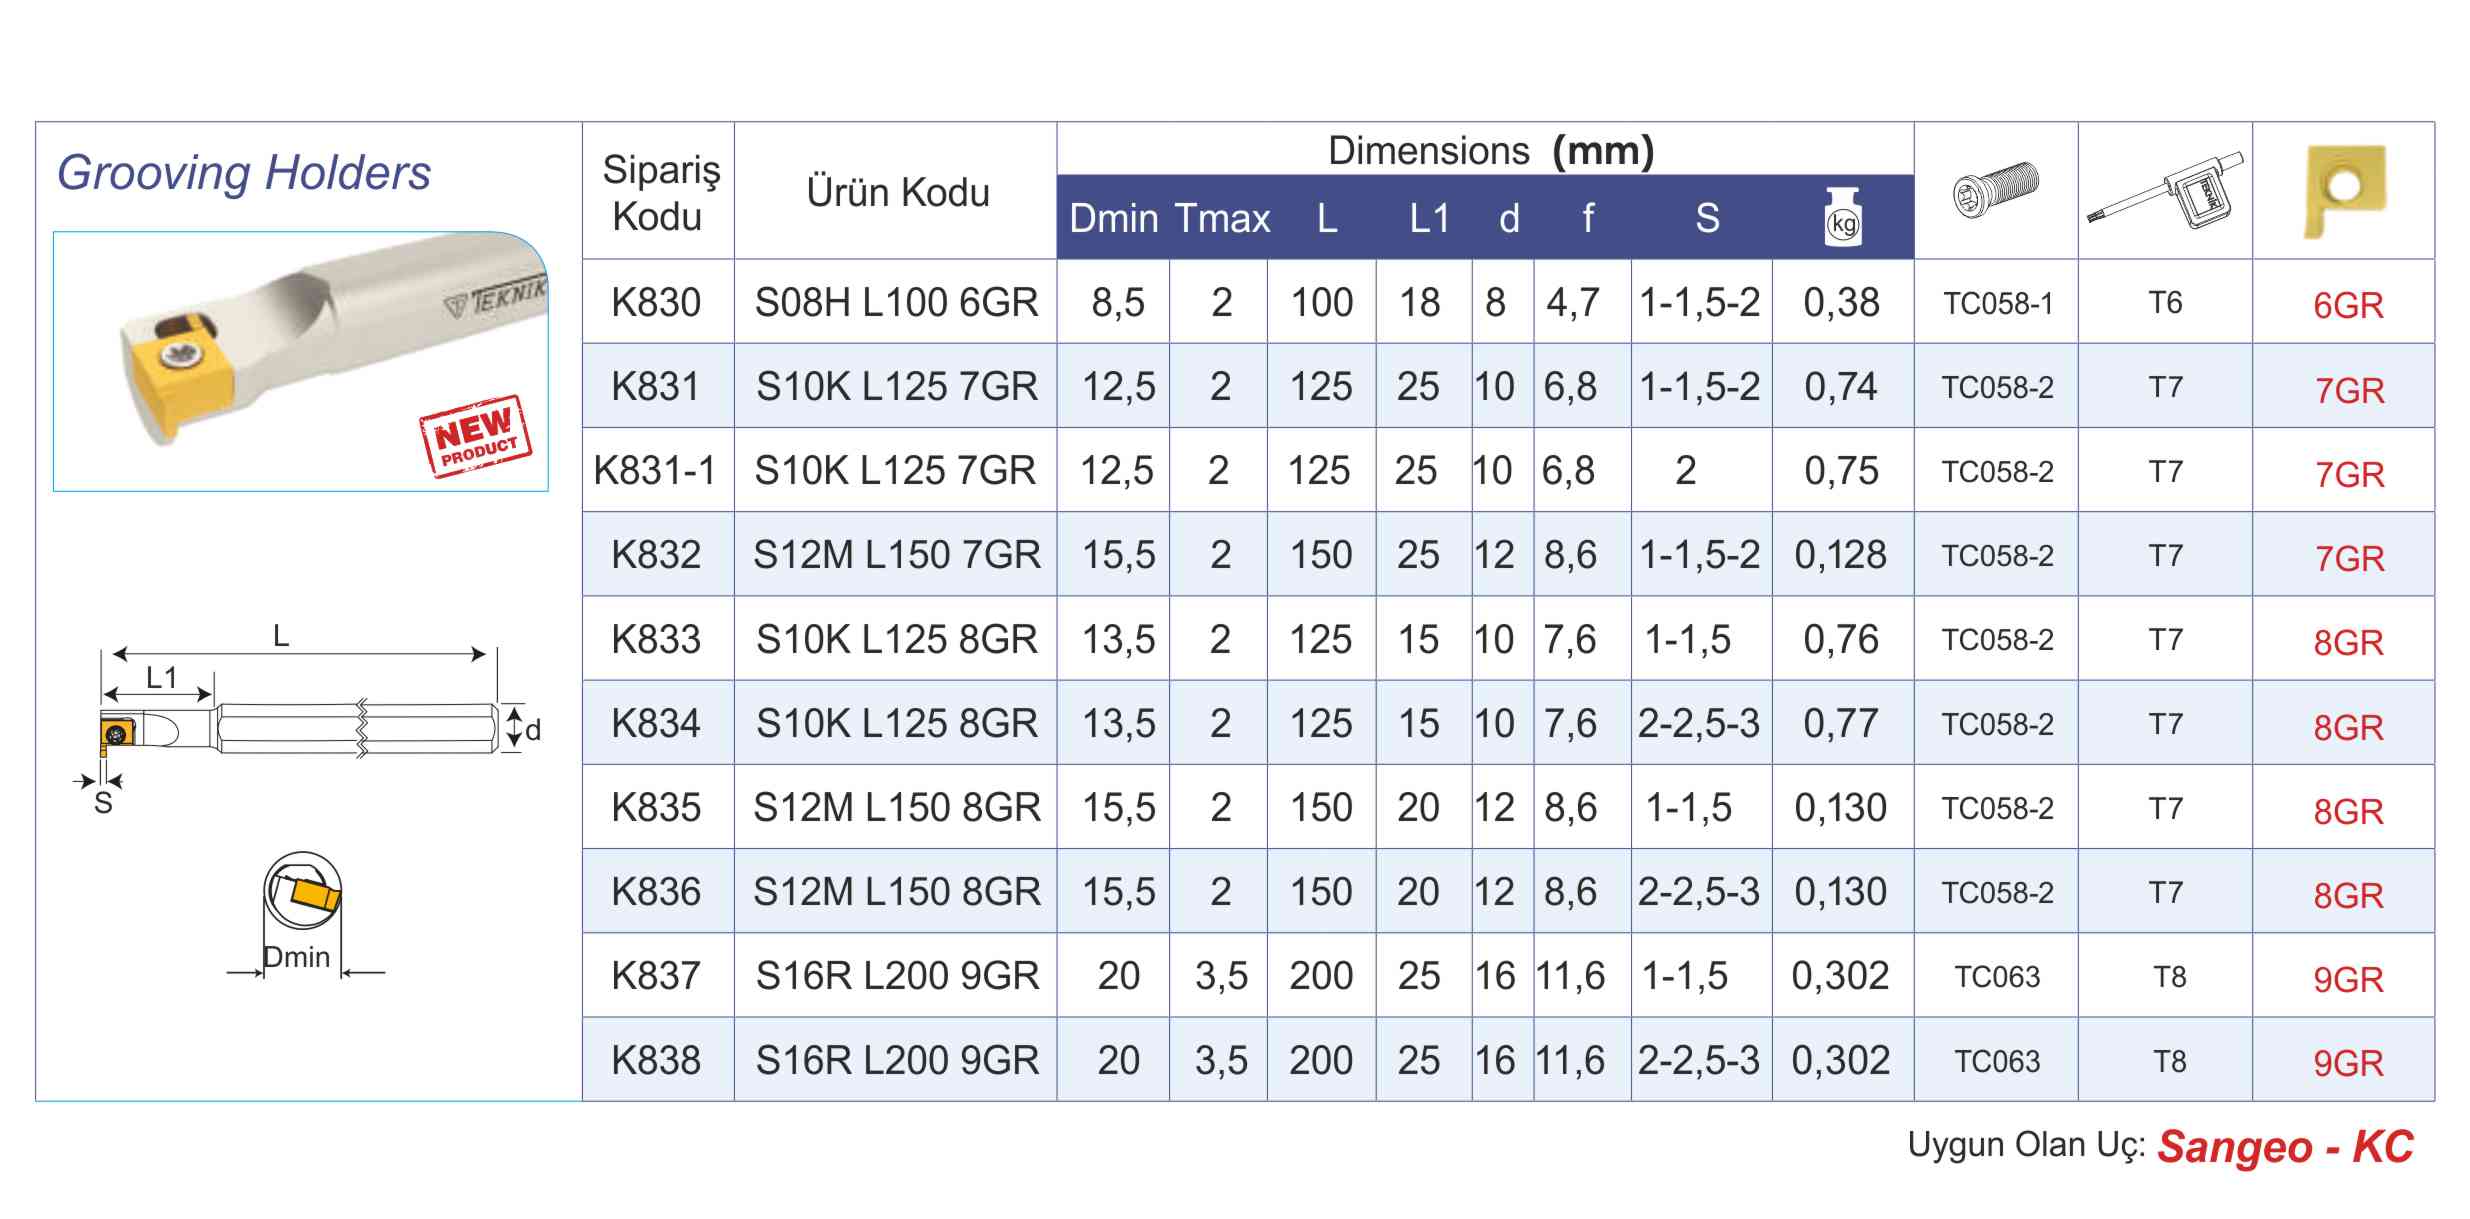Click the T6 key size cell
2470x1219 pixels.
coord(2165,303)
